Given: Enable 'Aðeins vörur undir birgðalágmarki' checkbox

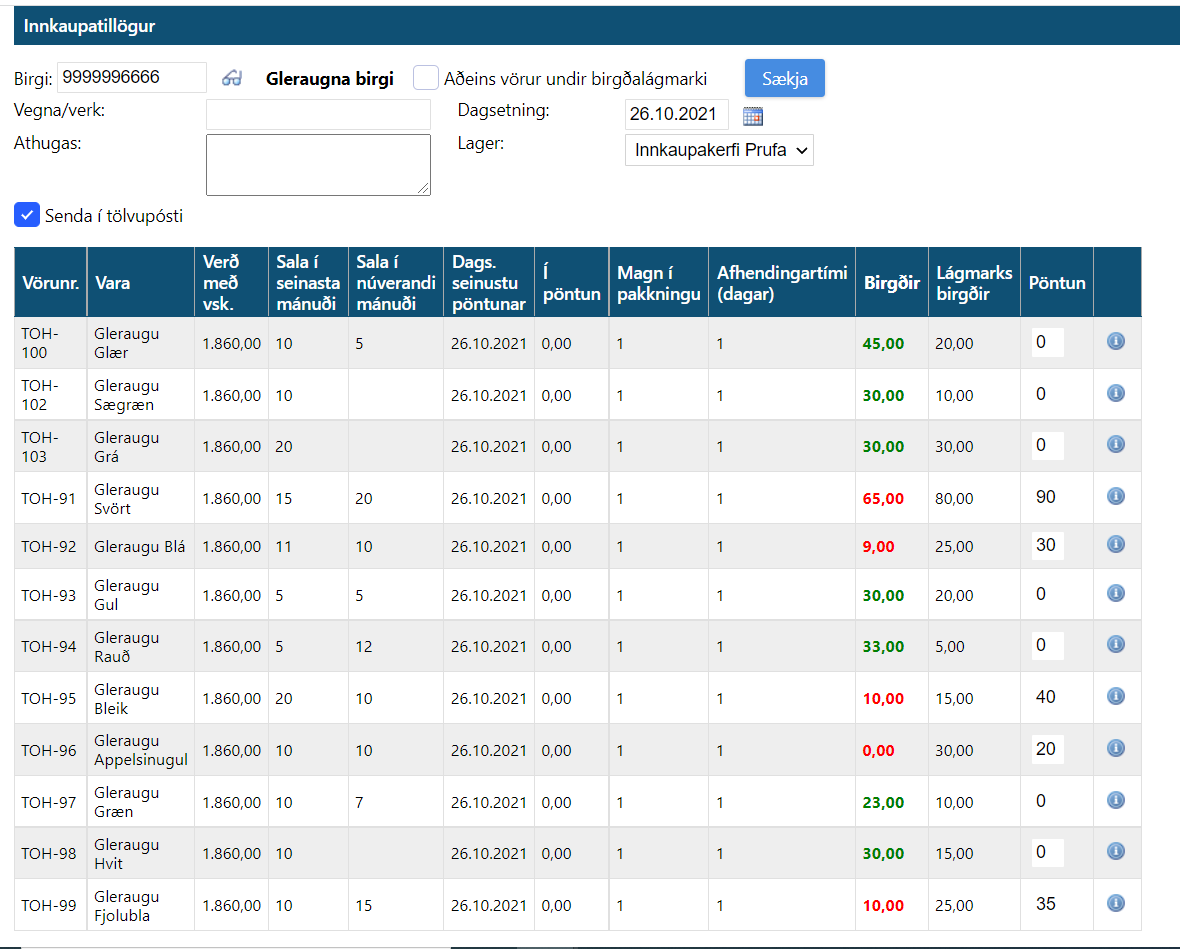Looking at the screenshot, I should (426, 78).
